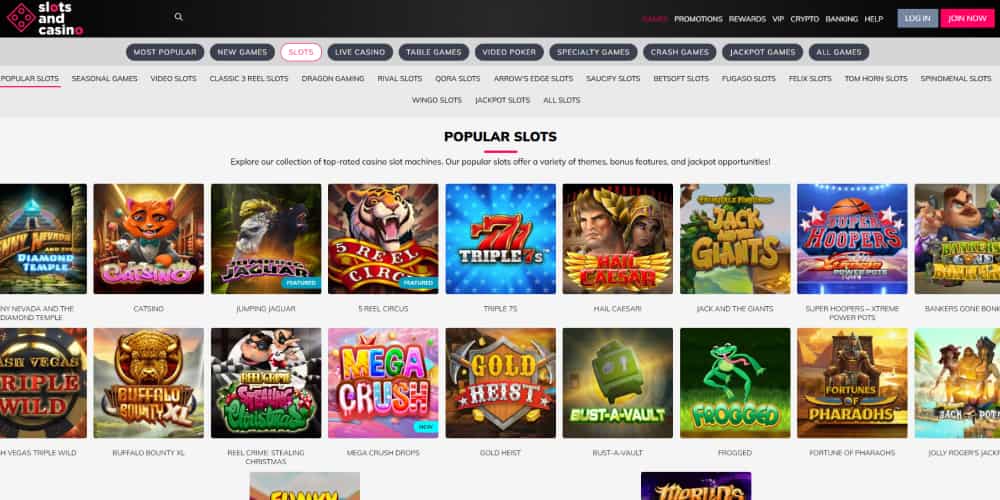Open the Catsino game thumbnail
1000x500 pixels.
coord(149,239)
